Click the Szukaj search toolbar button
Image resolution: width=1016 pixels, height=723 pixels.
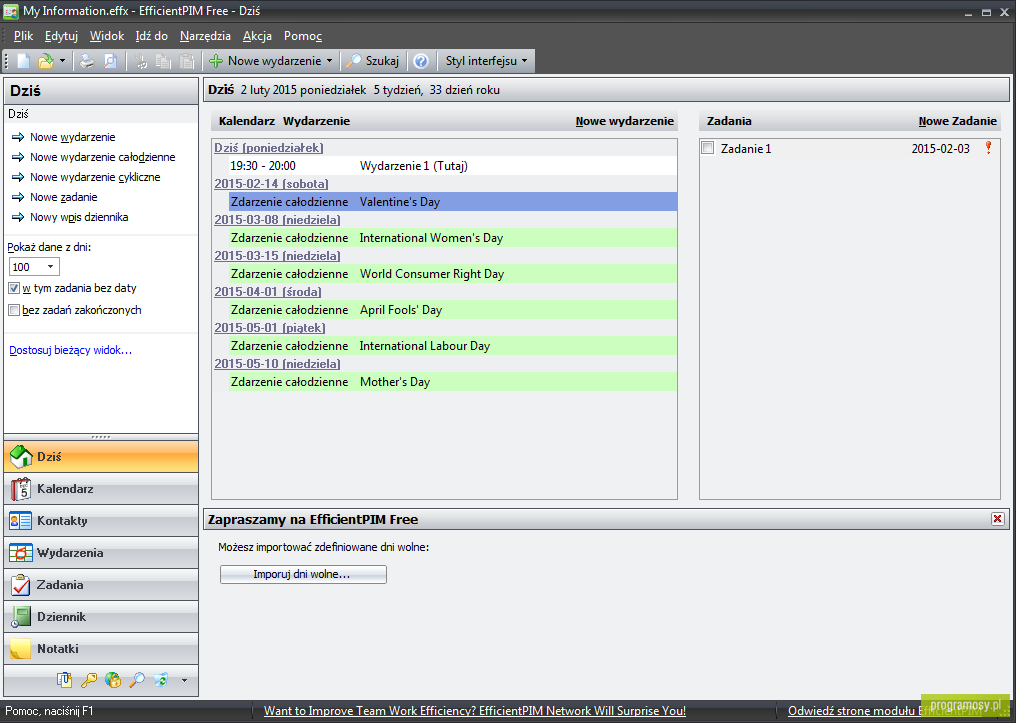373,61
